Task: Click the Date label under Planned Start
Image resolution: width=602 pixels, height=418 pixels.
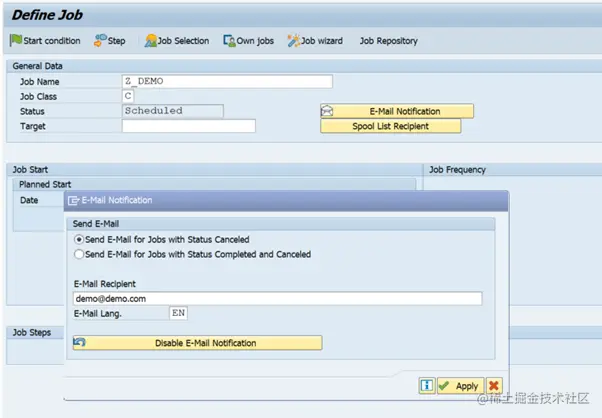Action: coord(29,200)
